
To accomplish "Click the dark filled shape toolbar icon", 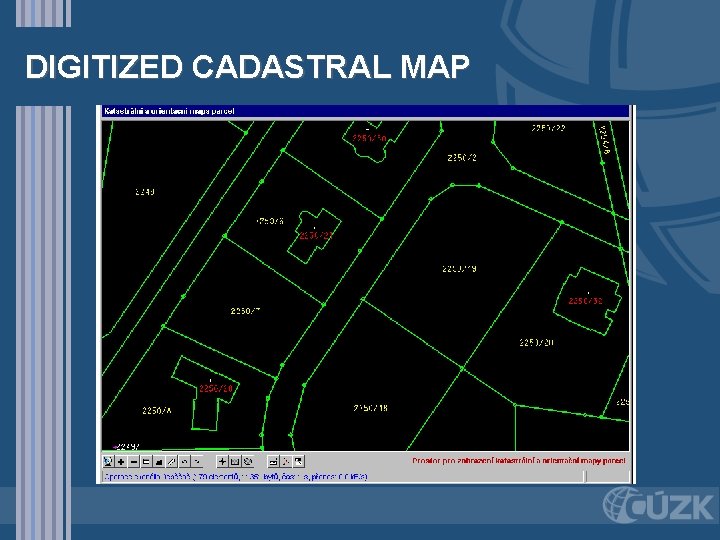I will (159, 461).
